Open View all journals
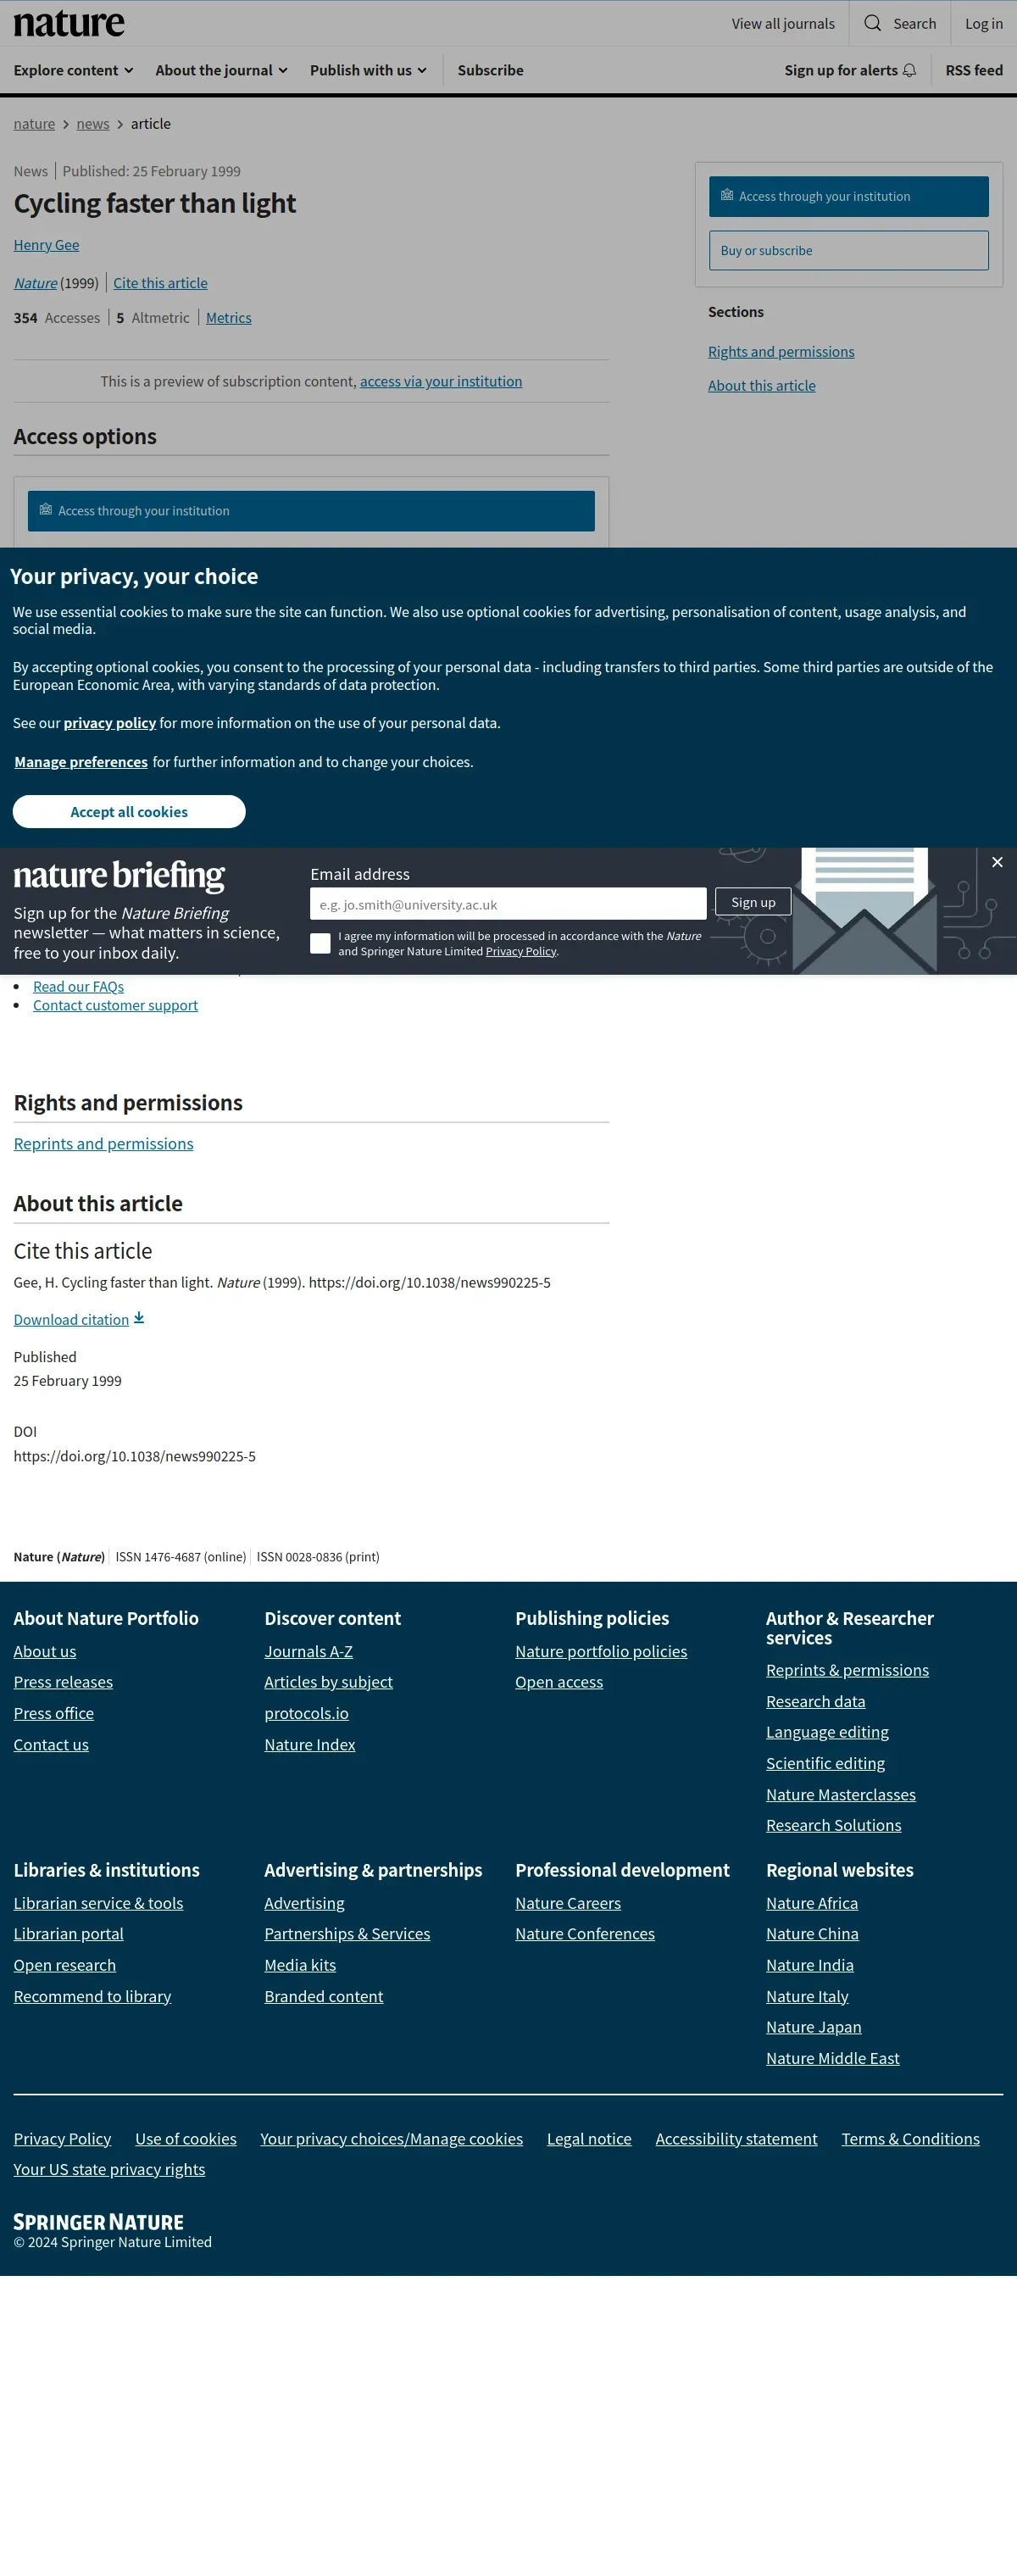Image resolution: width=1017 pixels, height=2576 pixels. [783, 23]
